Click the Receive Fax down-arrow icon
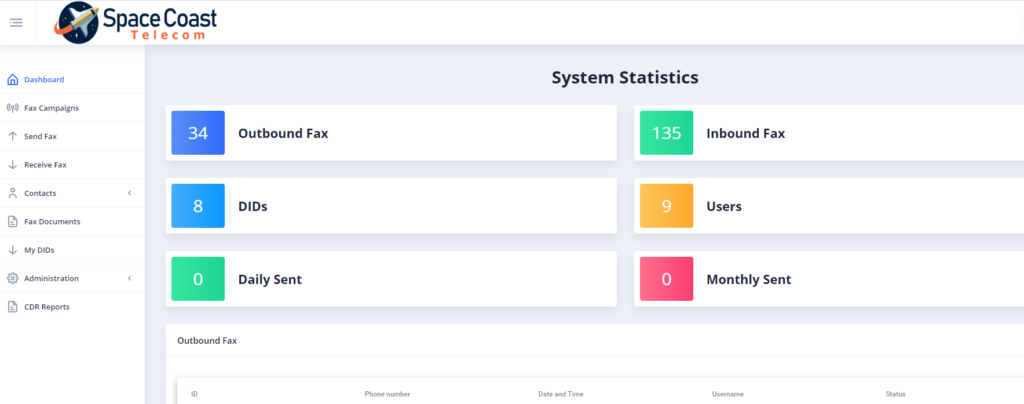The image size is (1024, 404). pos(12,164)
